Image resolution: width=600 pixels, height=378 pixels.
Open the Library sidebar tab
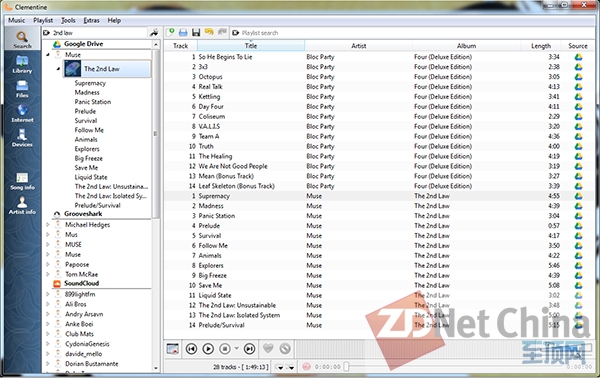pos(22,64)
